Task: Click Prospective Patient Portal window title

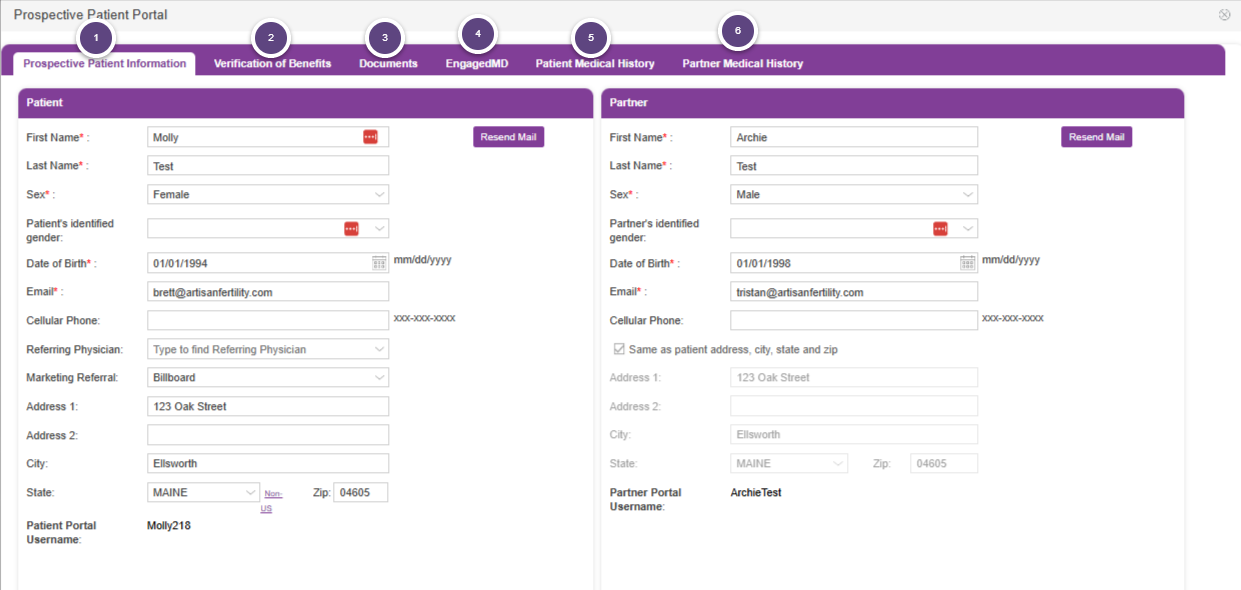Action: [91, 15]
